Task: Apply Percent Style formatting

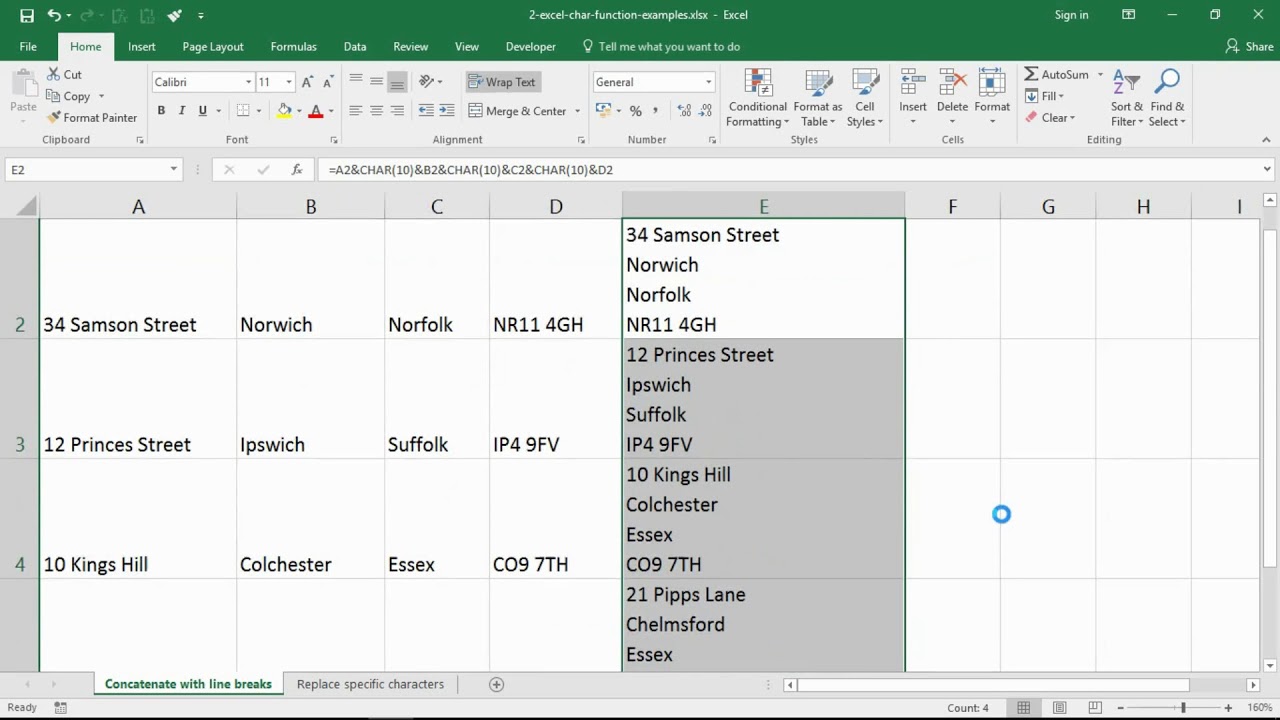Action: [x=636, y=111]
